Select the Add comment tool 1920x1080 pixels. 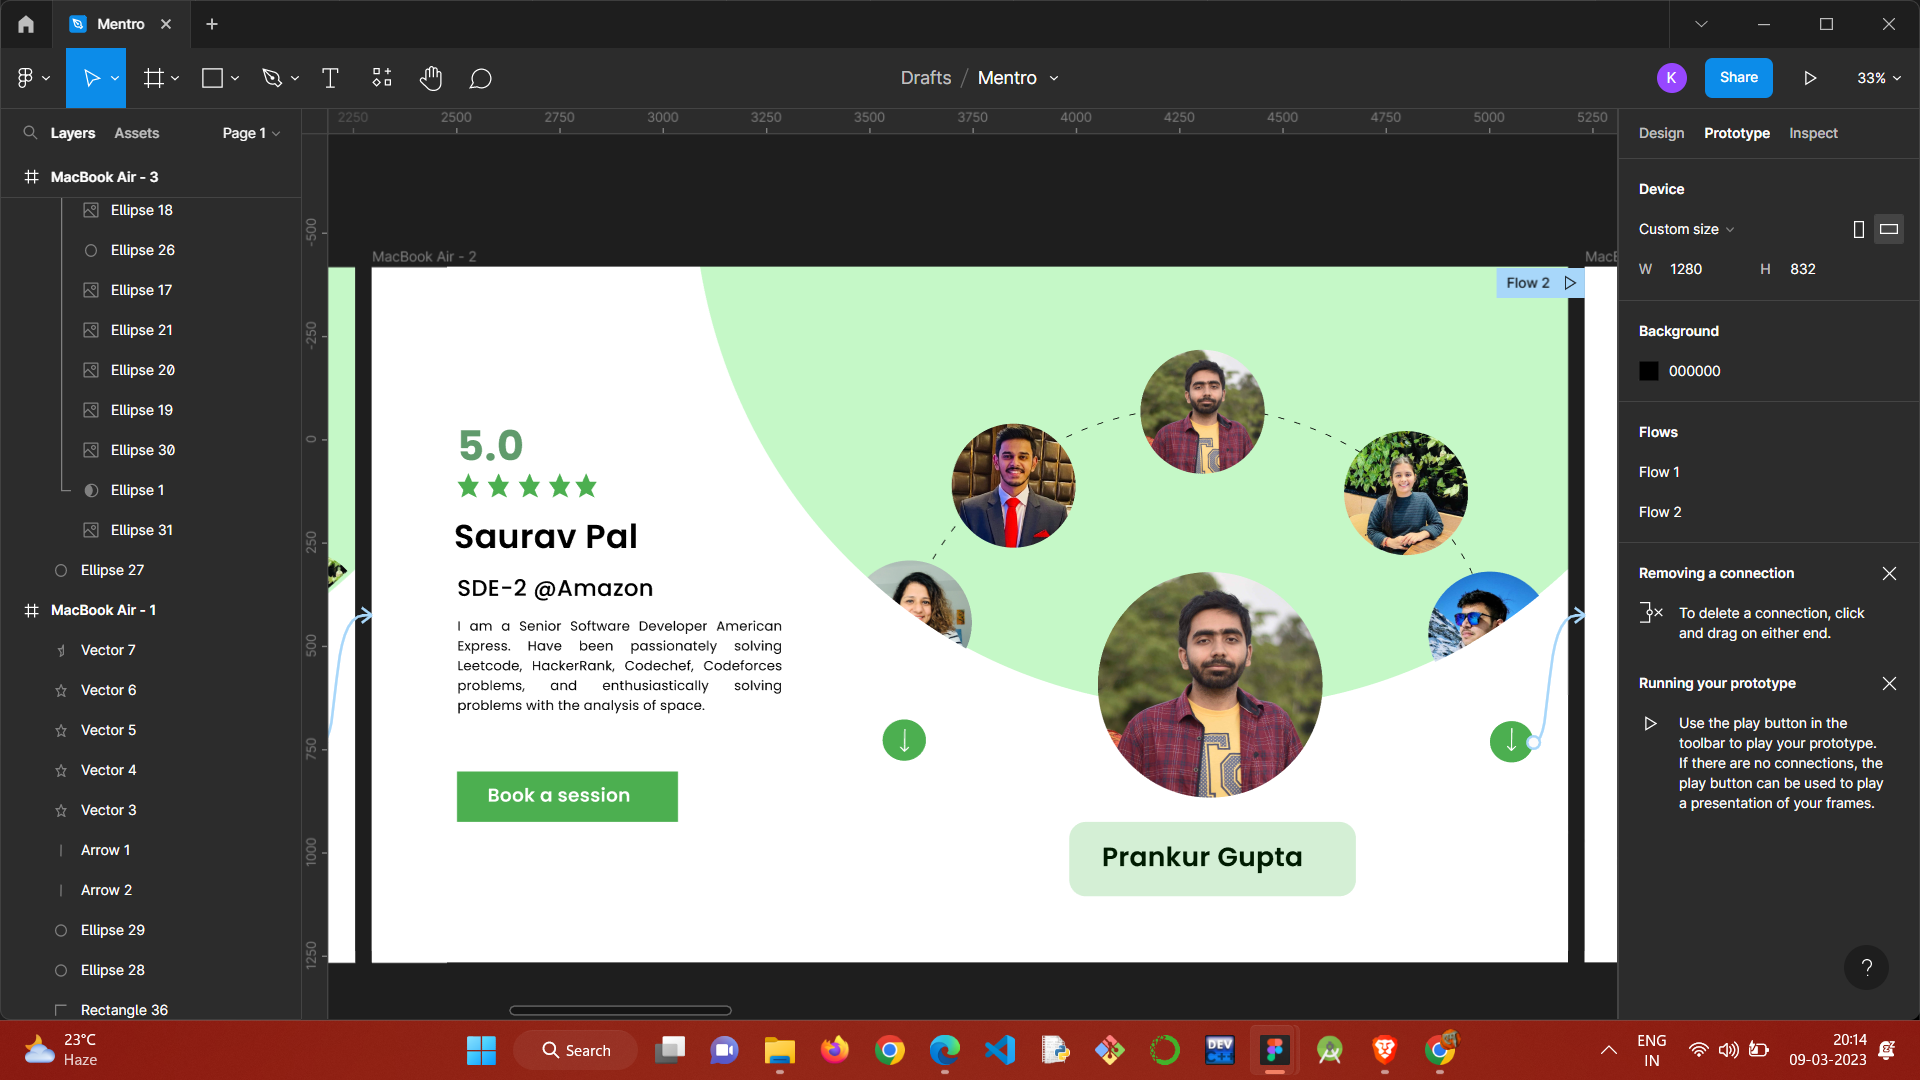(x=481, y=78)
